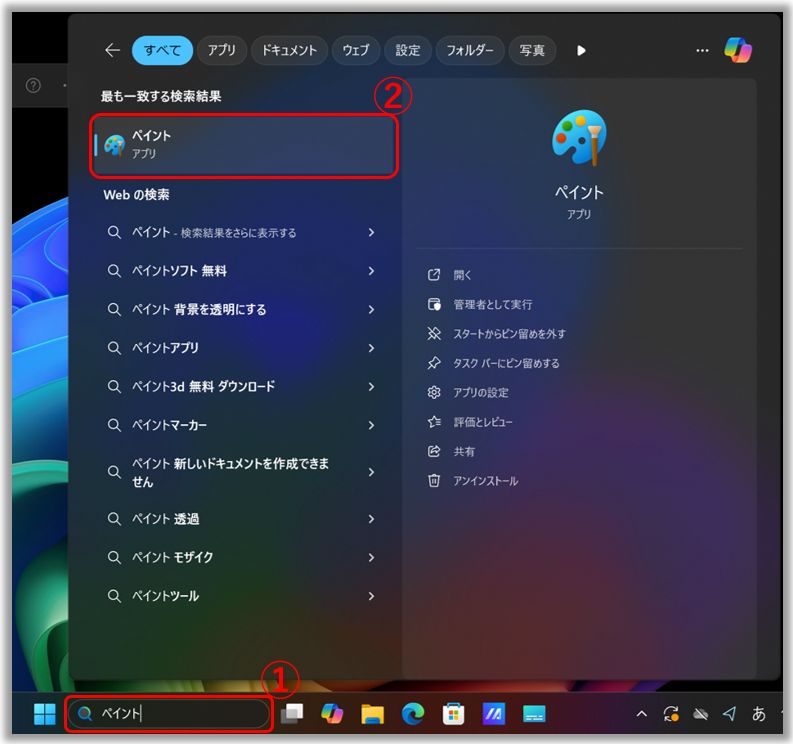Select ペイントソフト 無料 web search text
The height and width of the screenshot is (744, 793).
(179, 271)
